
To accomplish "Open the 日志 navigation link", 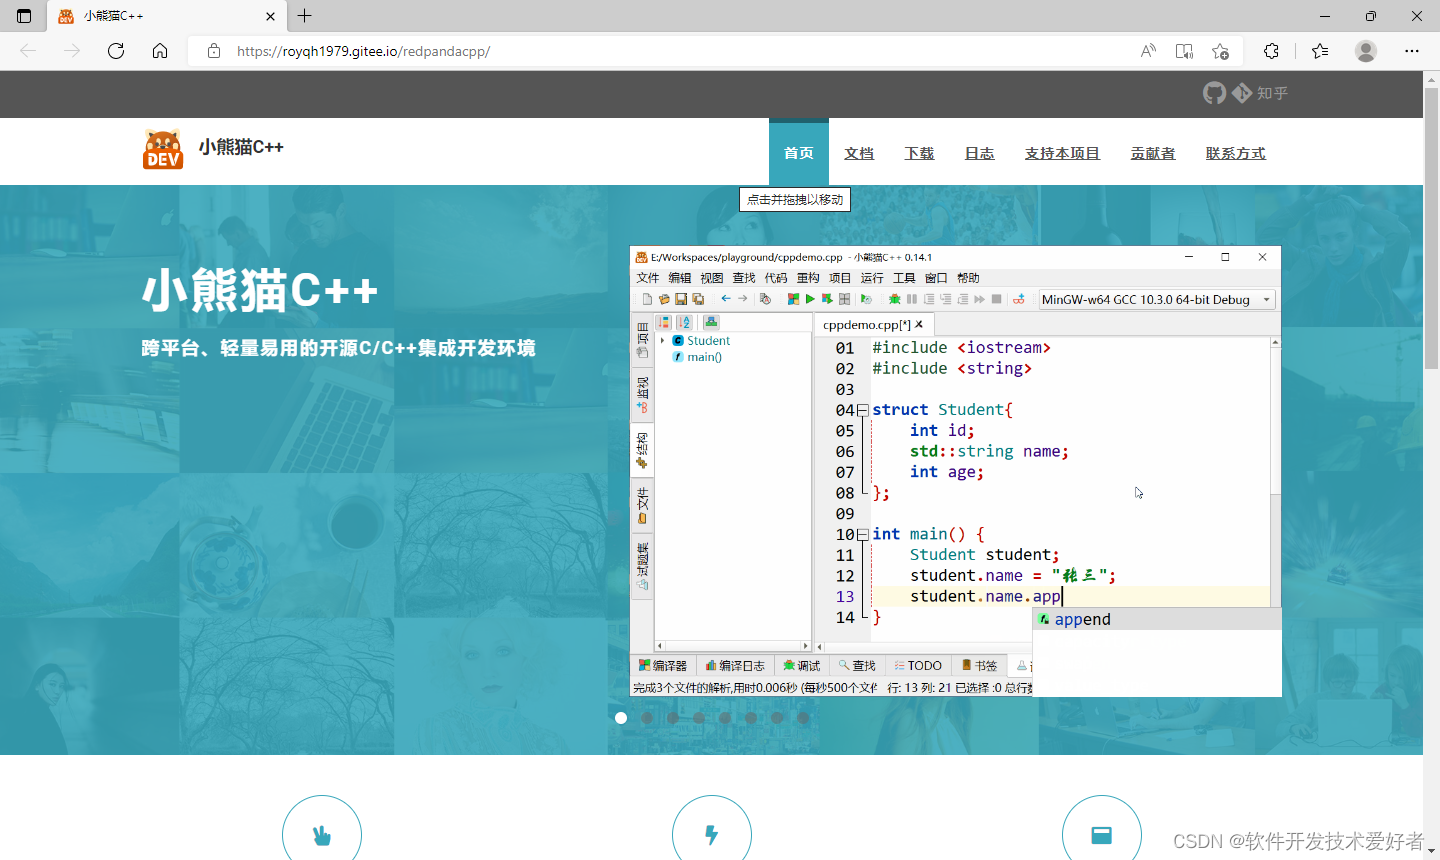I will pos(979,153).
